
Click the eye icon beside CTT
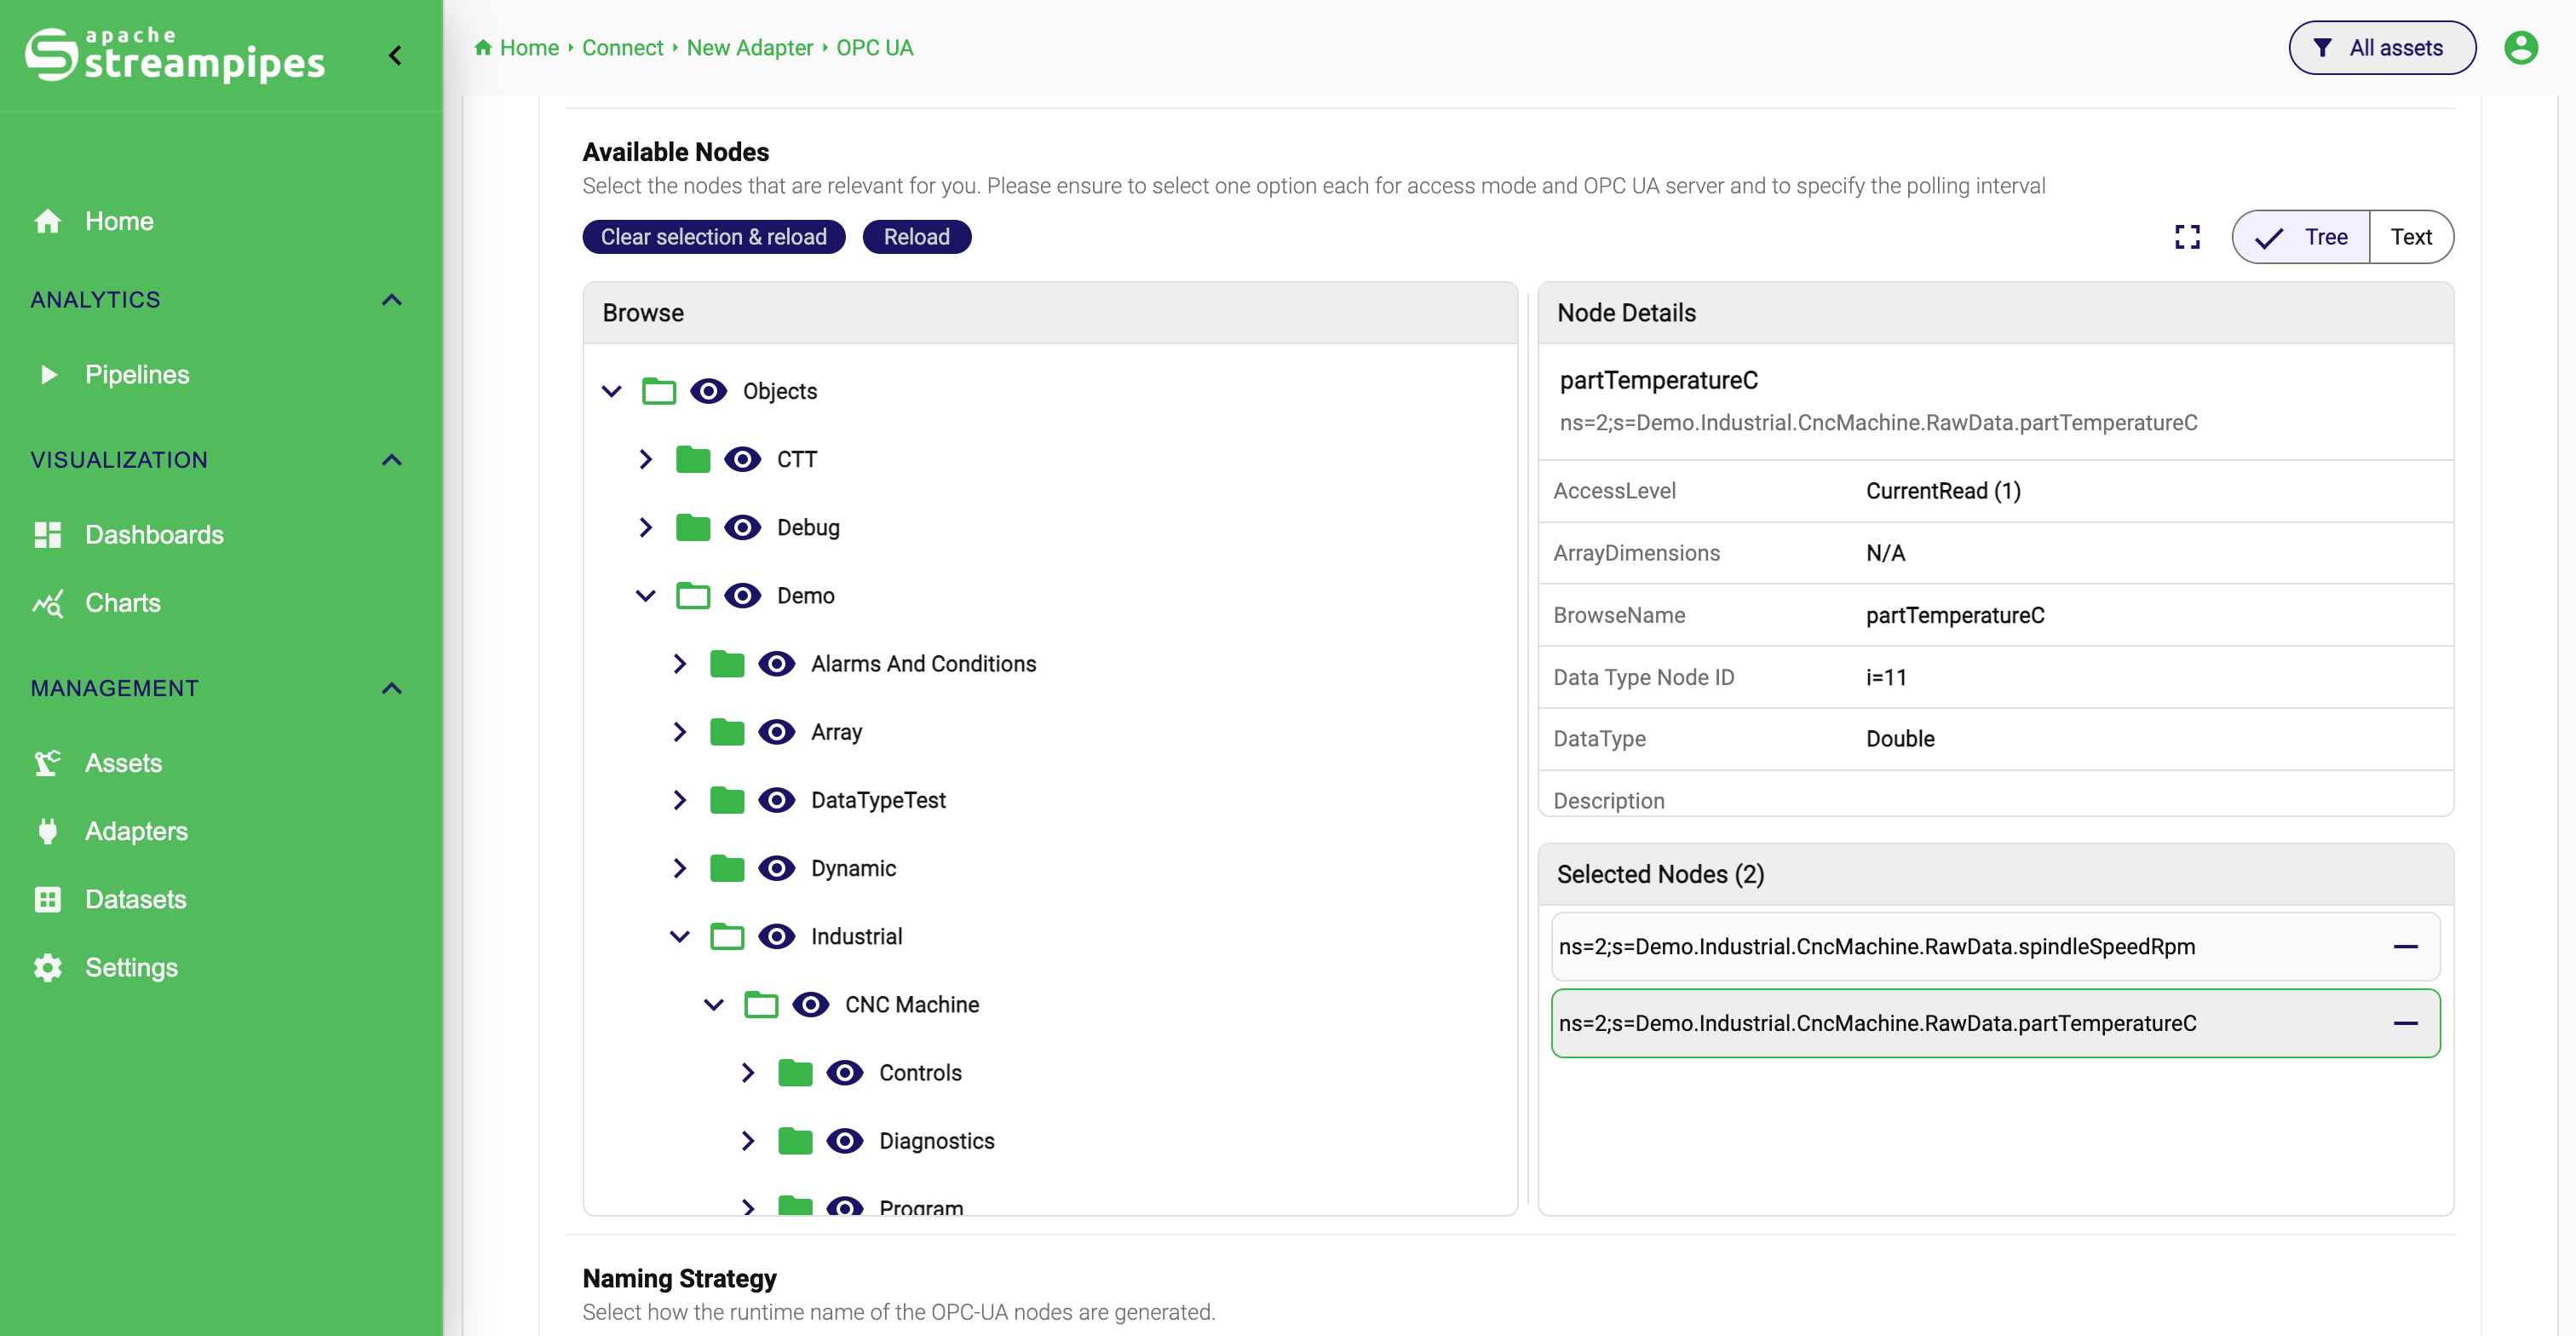(x=742, y=459)
